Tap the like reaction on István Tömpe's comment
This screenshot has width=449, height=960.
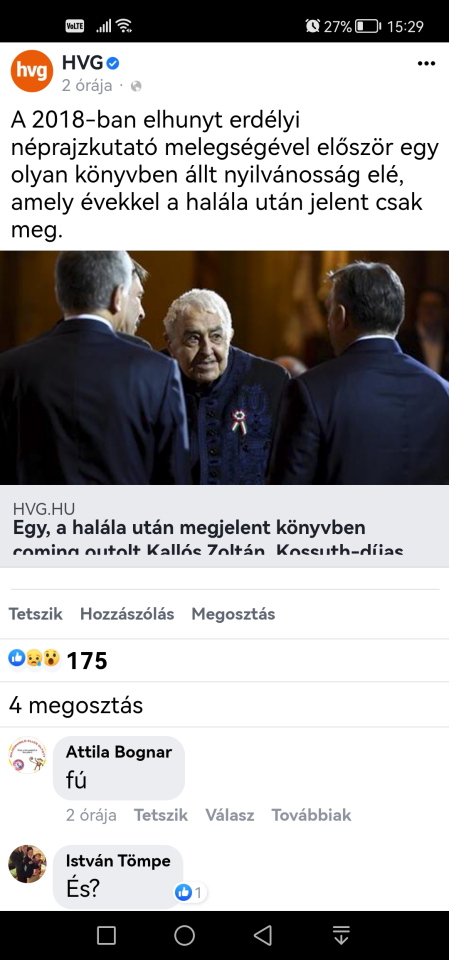tap(189, 893)
